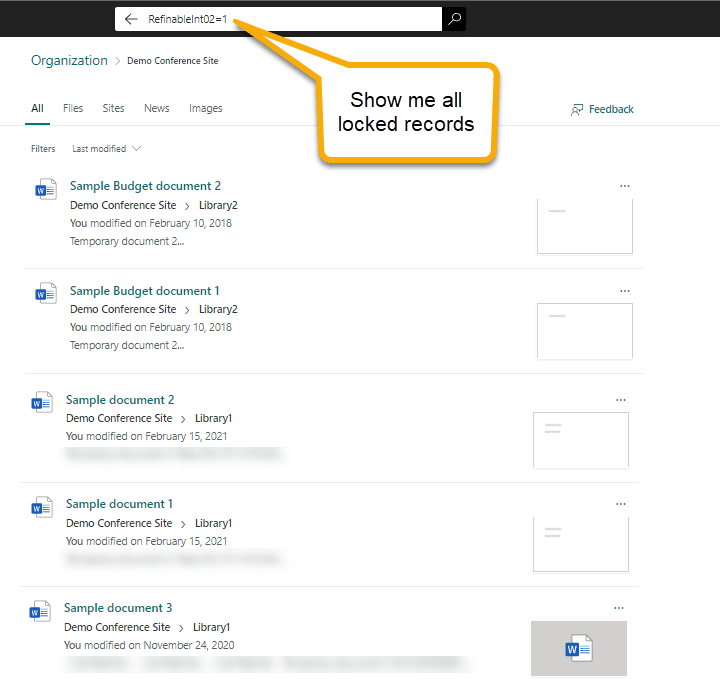
Task: Click Demo Conference Site path for Sample document 2
Action: click(119, 418)
